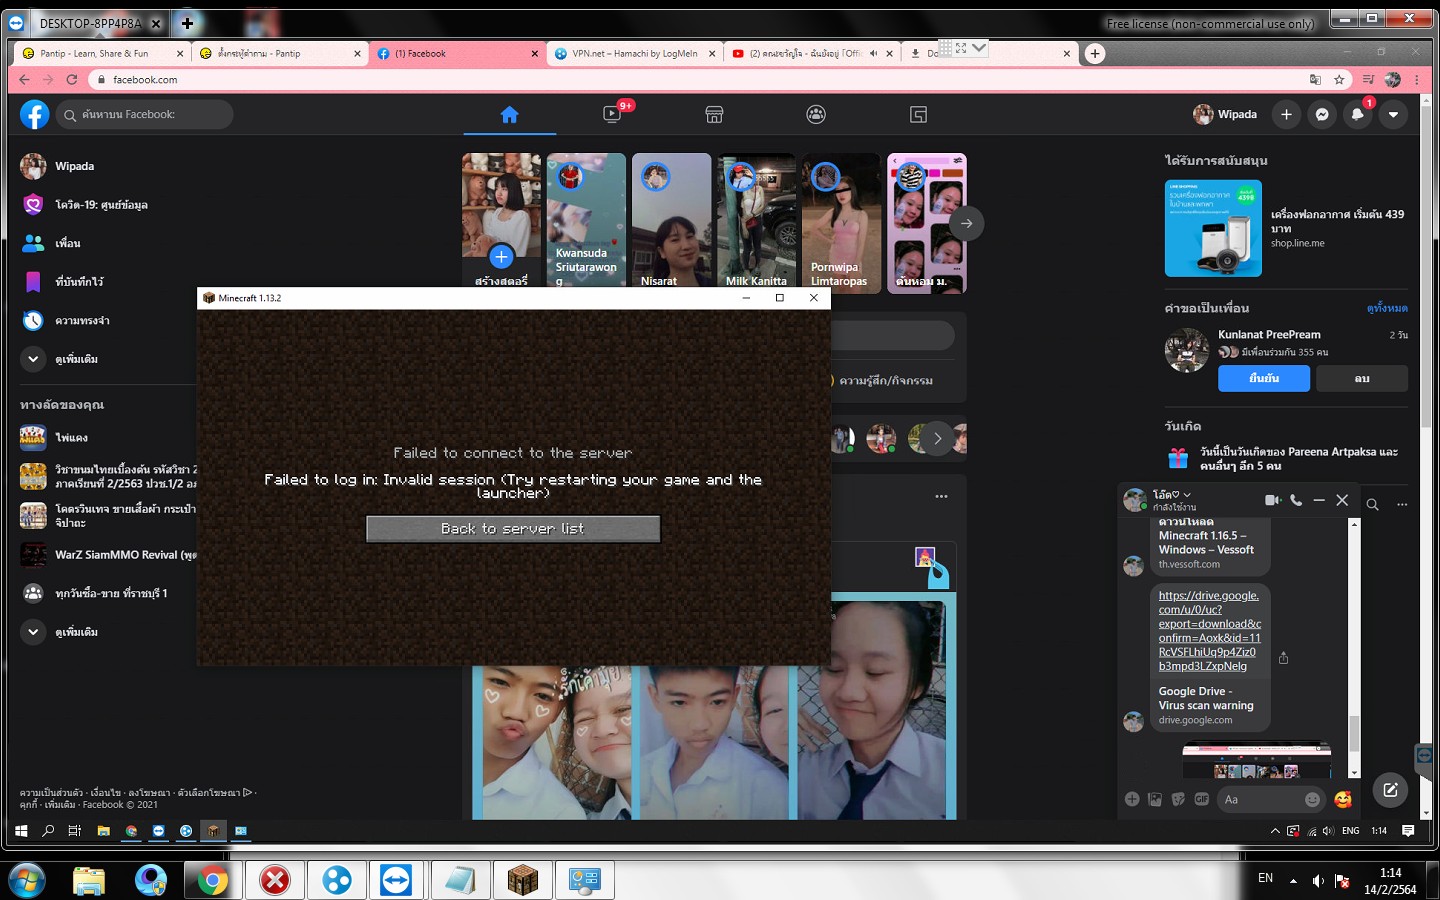Open the Windows 7 Start orb

coord(27,880)
